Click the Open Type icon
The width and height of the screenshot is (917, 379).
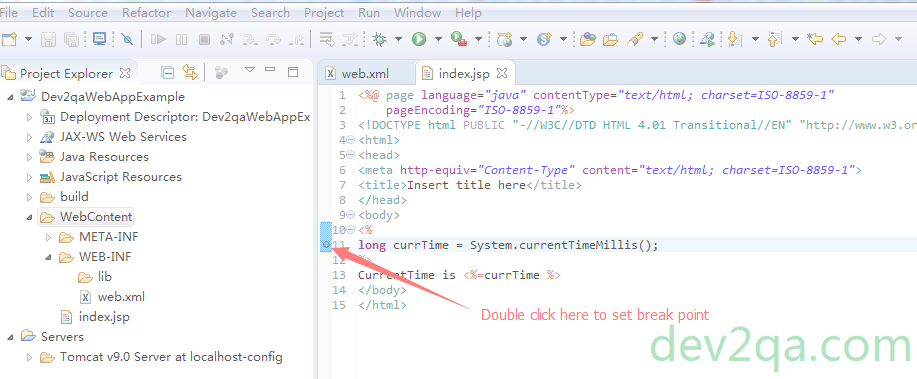(588, 39)
